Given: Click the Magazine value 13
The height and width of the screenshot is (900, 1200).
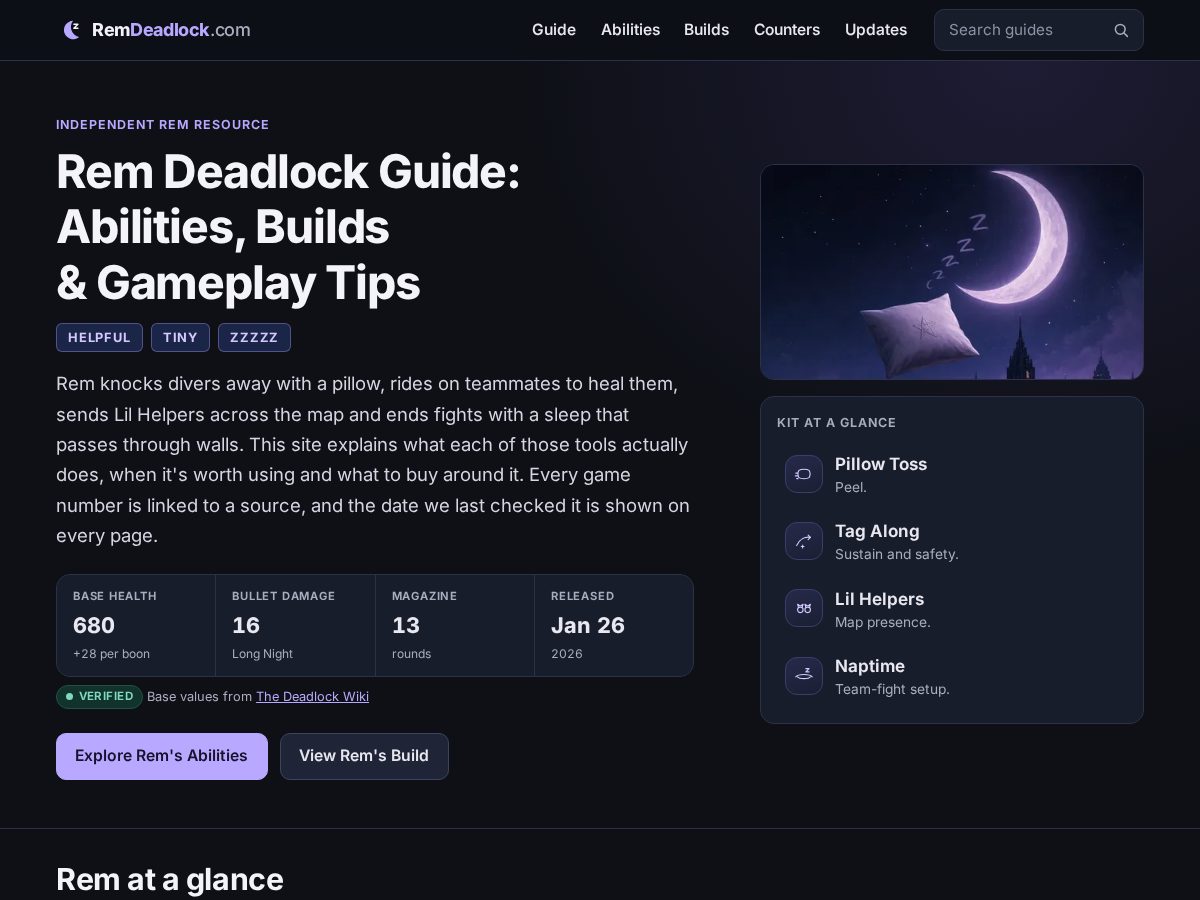Looking at the screenshot, I should coord(406,626).
